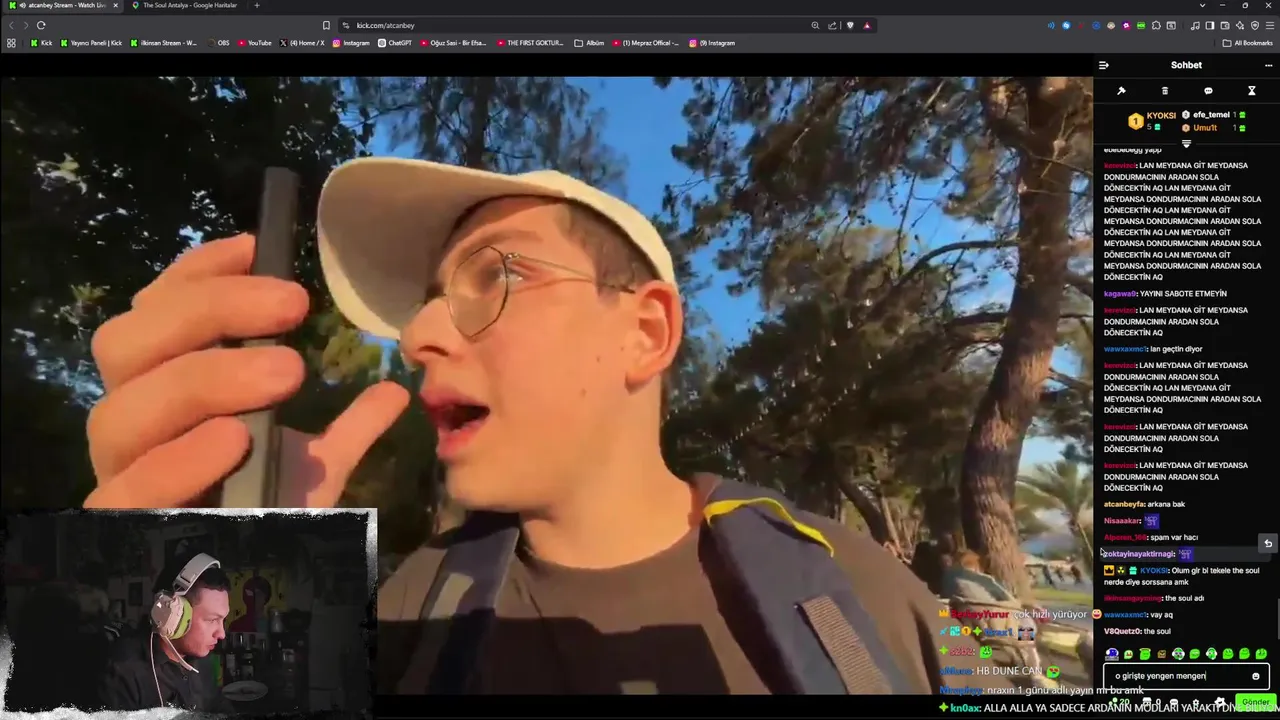
Task: Open the Oğuz Sasi bookmark
Action: (453, 43)
